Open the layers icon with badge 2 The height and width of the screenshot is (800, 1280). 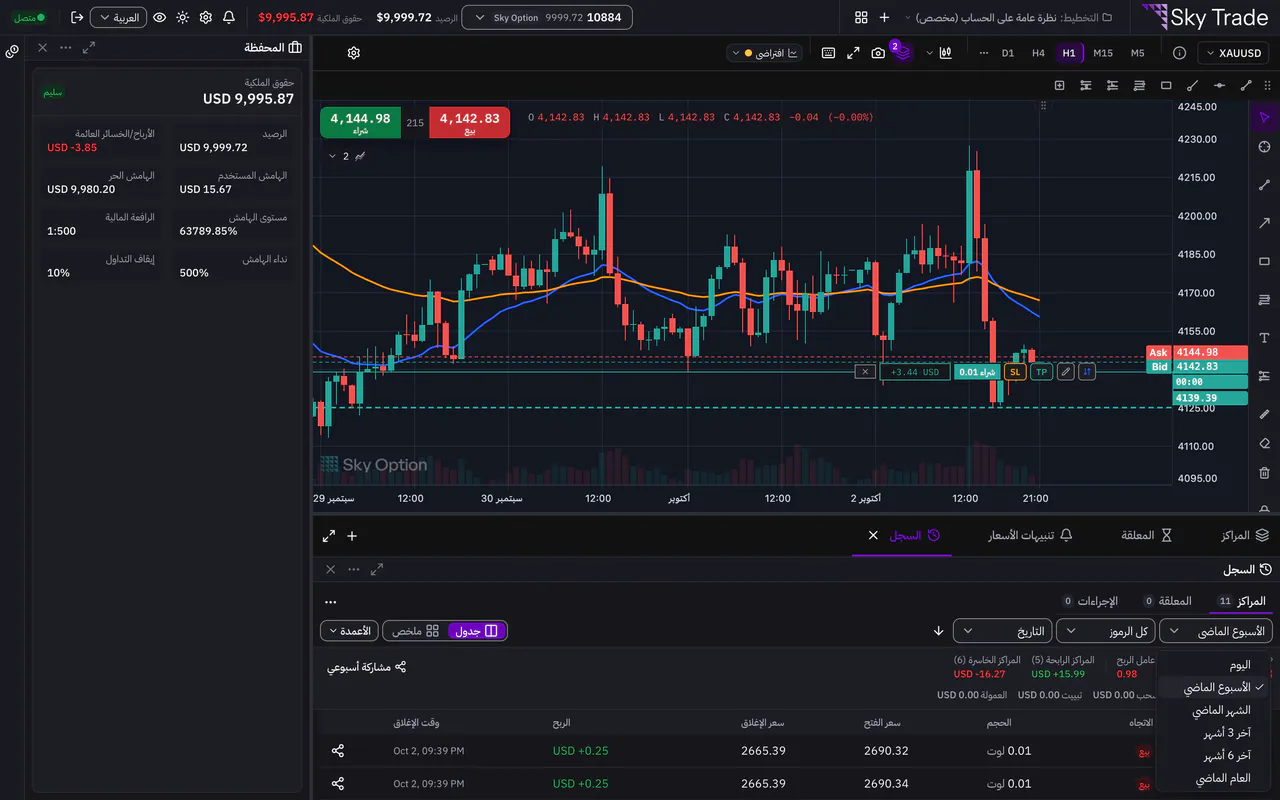[x=902, y=52]
